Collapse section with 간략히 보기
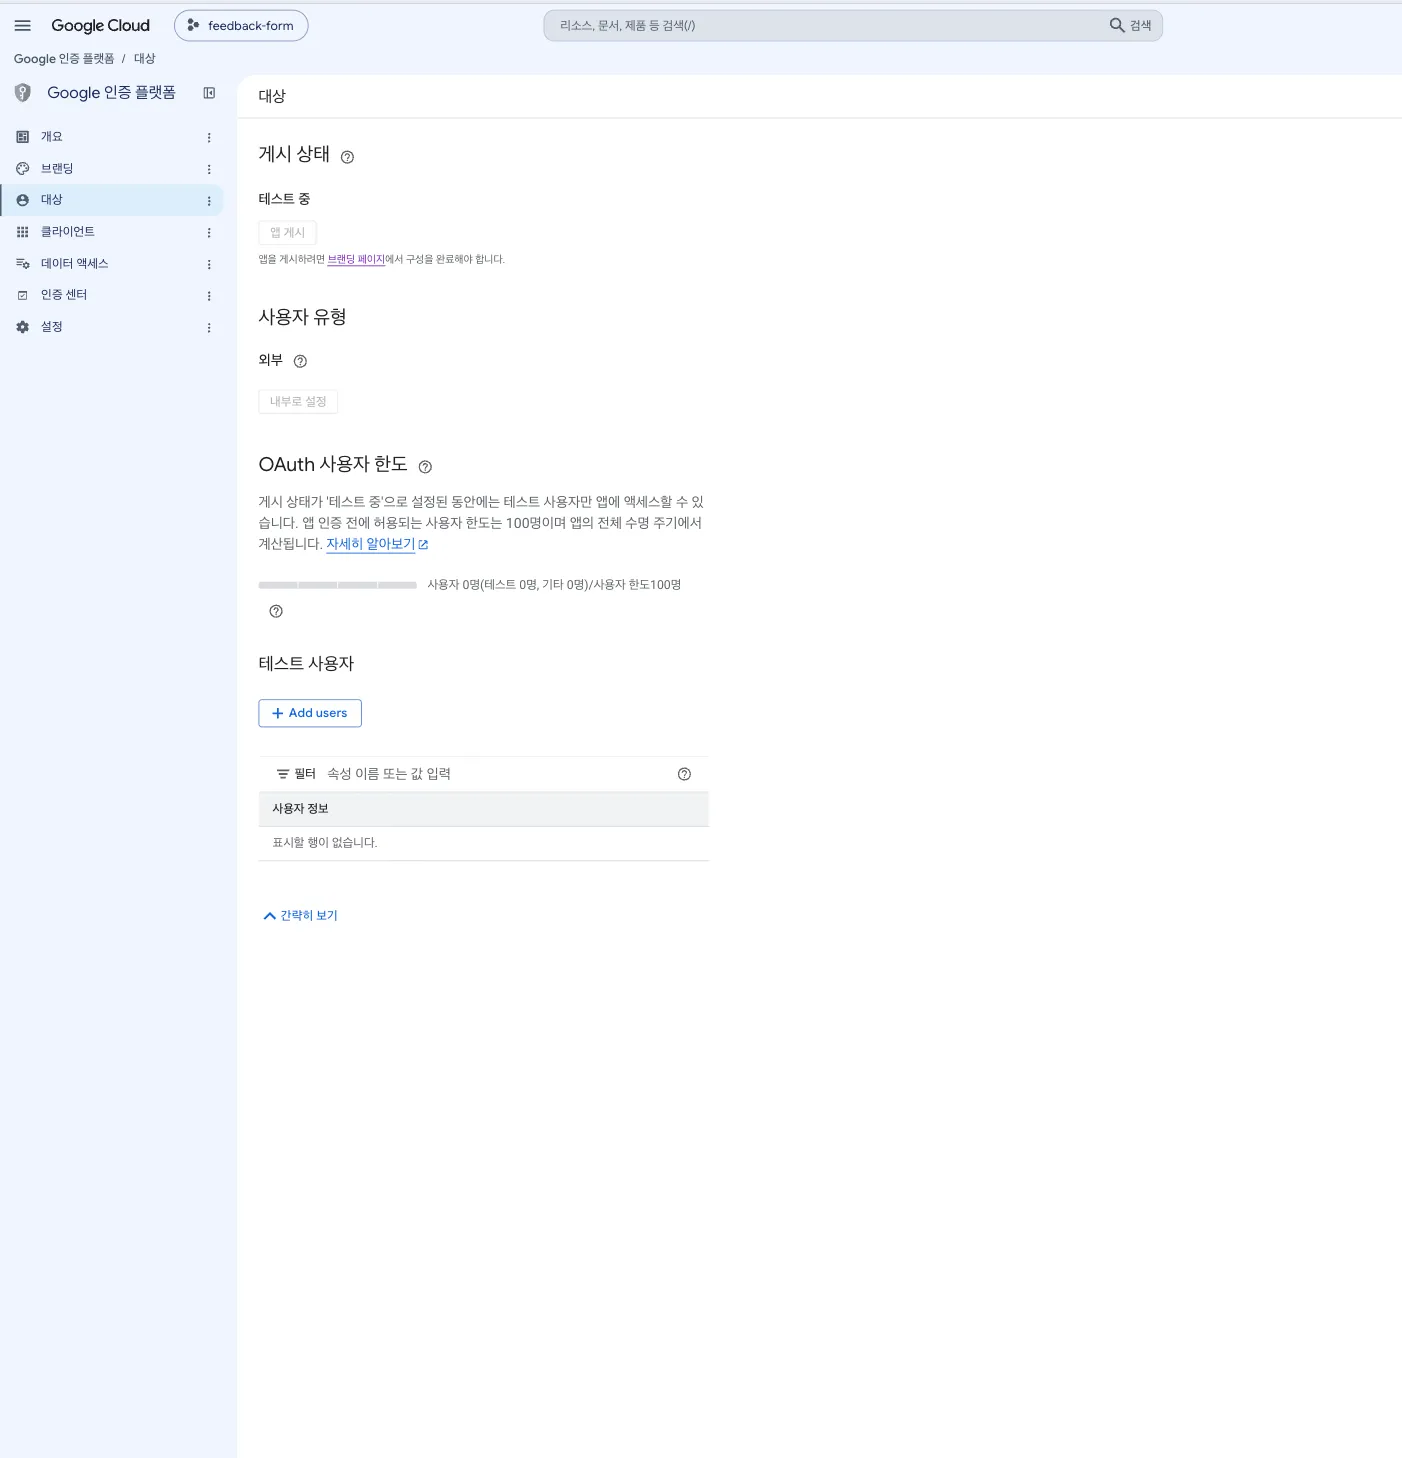Viewport: 1402px width, 1458px height. click(x=300, y=916)
